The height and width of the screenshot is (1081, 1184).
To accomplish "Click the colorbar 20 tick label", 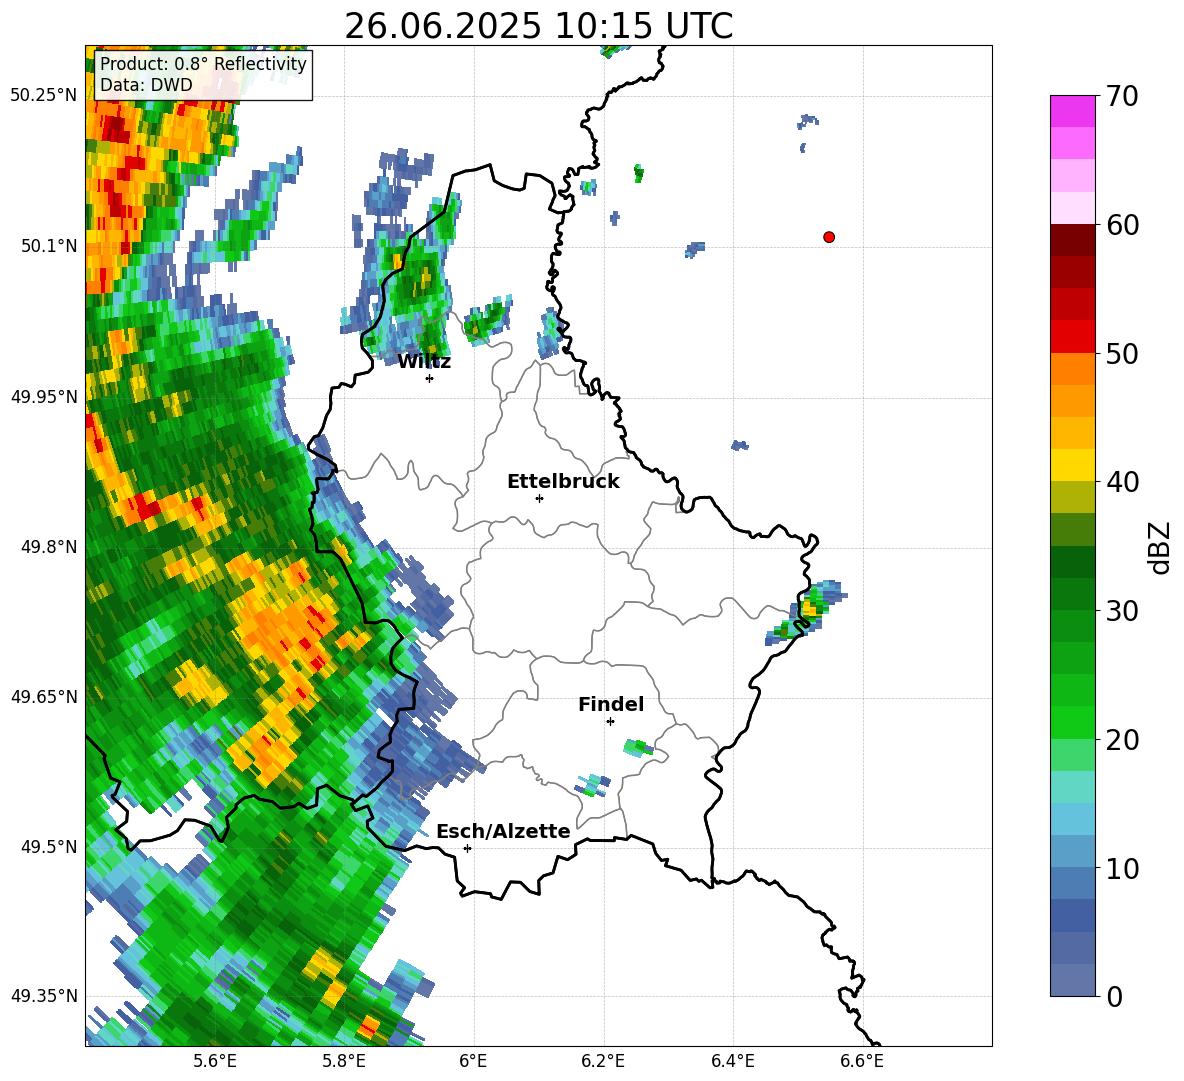I will 1123,740.
